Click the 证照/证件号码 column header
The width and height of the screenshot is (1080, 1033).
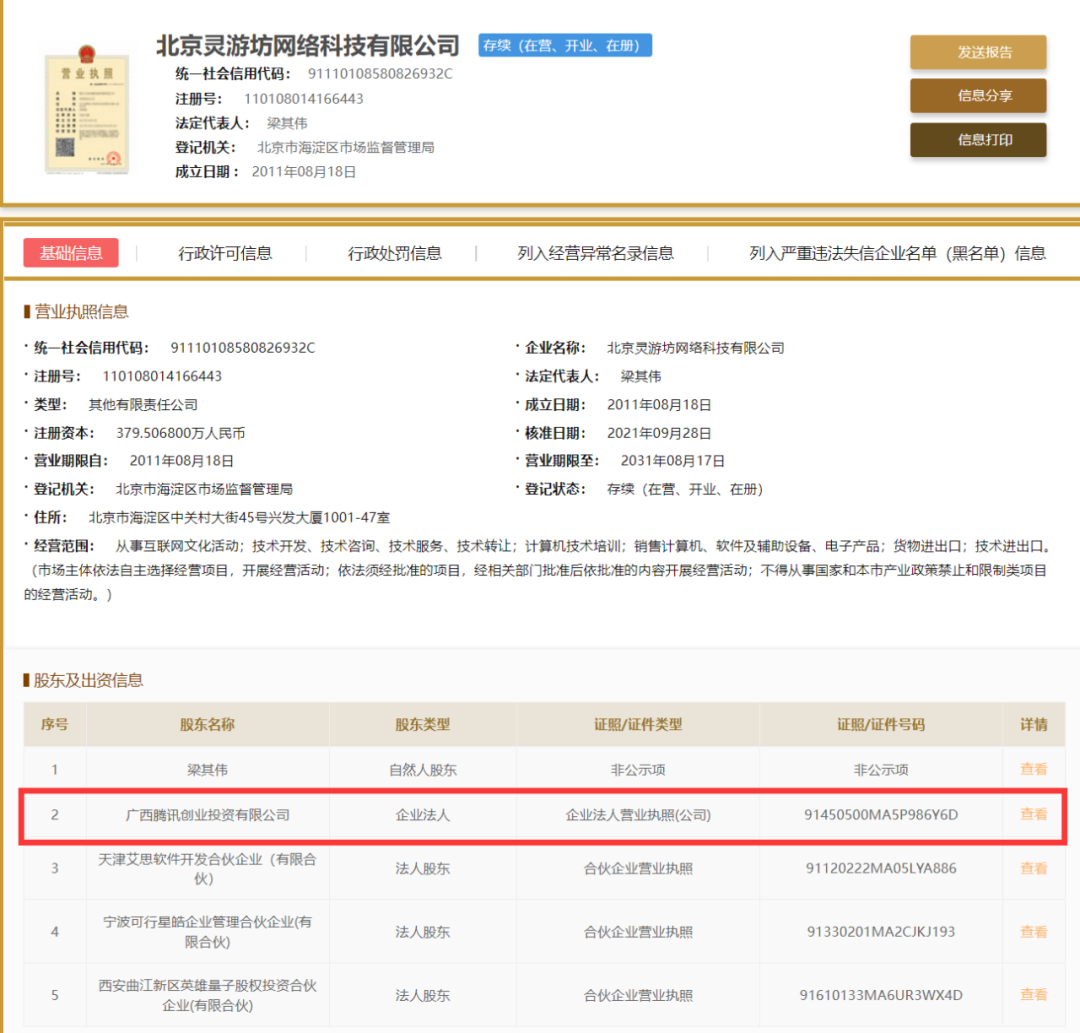pos(881,724)
